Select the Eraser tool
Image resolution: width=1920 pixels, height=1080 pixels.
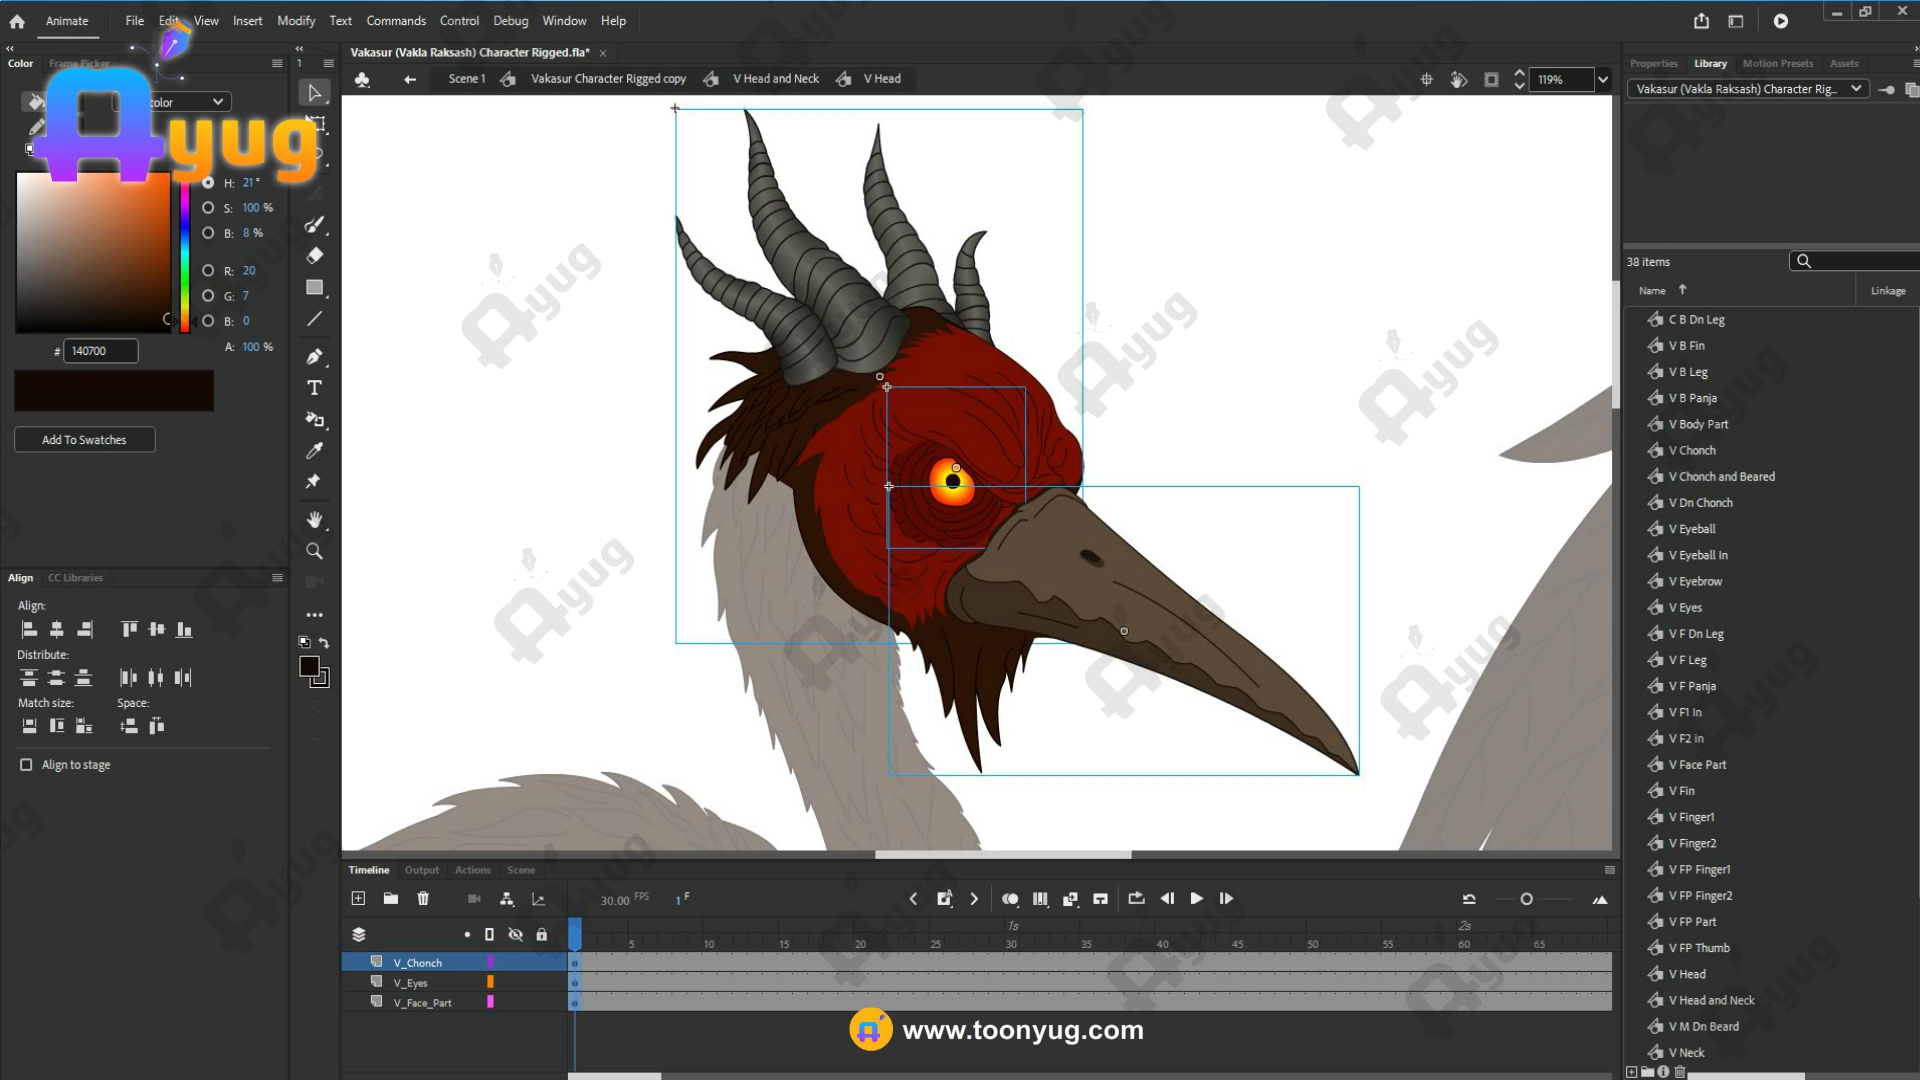click(314, 256)
